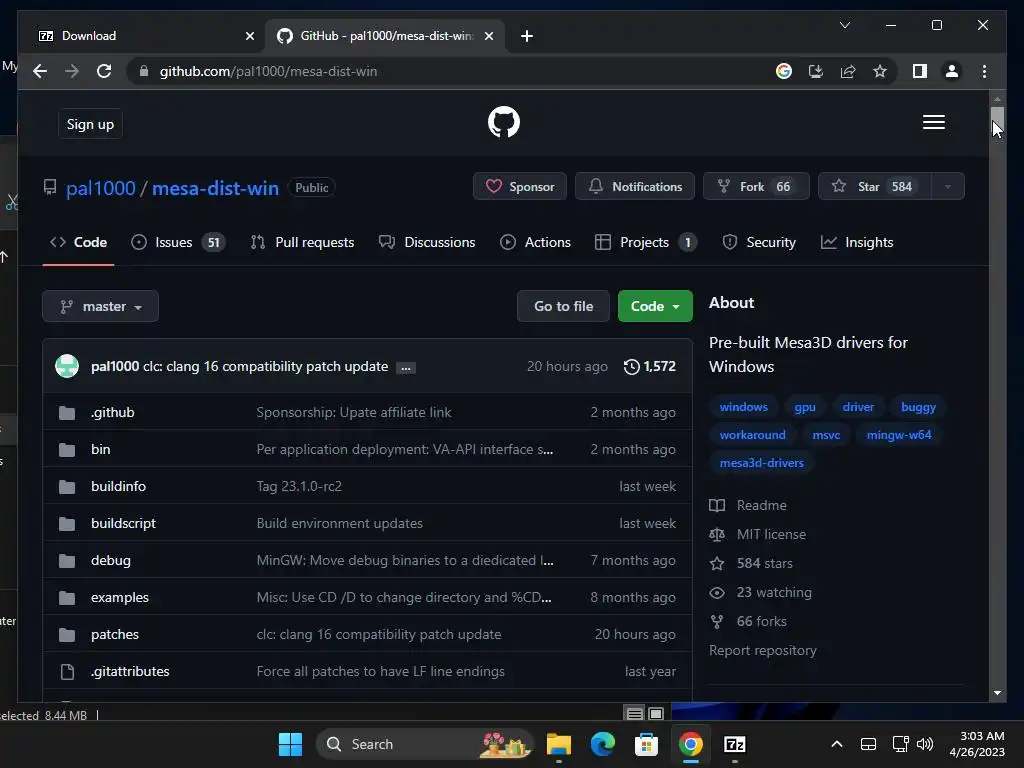
Task: Expand commit message ellipsis
Action: (406, 368)
